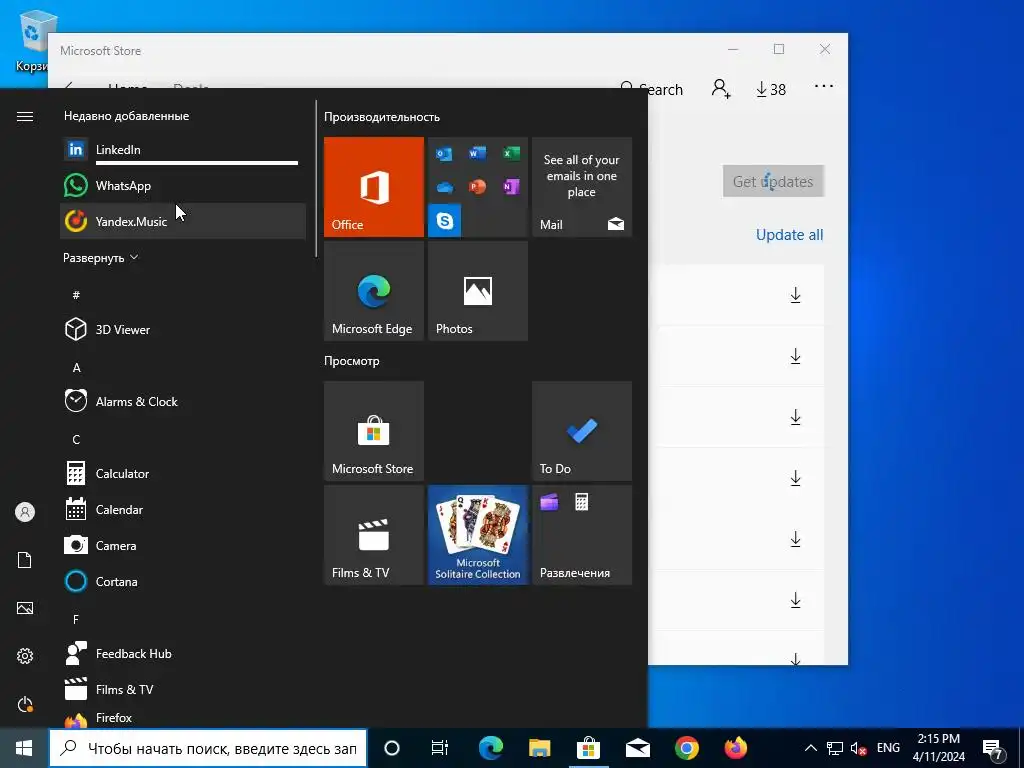Open the Mail app on the taskbar
Viewport: 1024px width, 768px height.
pos(637,748)
